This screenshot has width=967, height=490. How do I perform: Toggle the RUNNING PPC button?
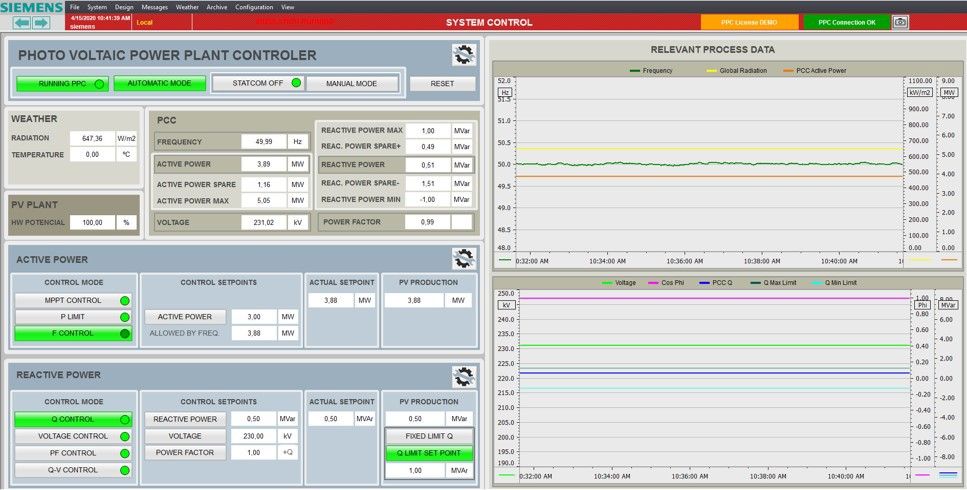(x=62, y=84)
